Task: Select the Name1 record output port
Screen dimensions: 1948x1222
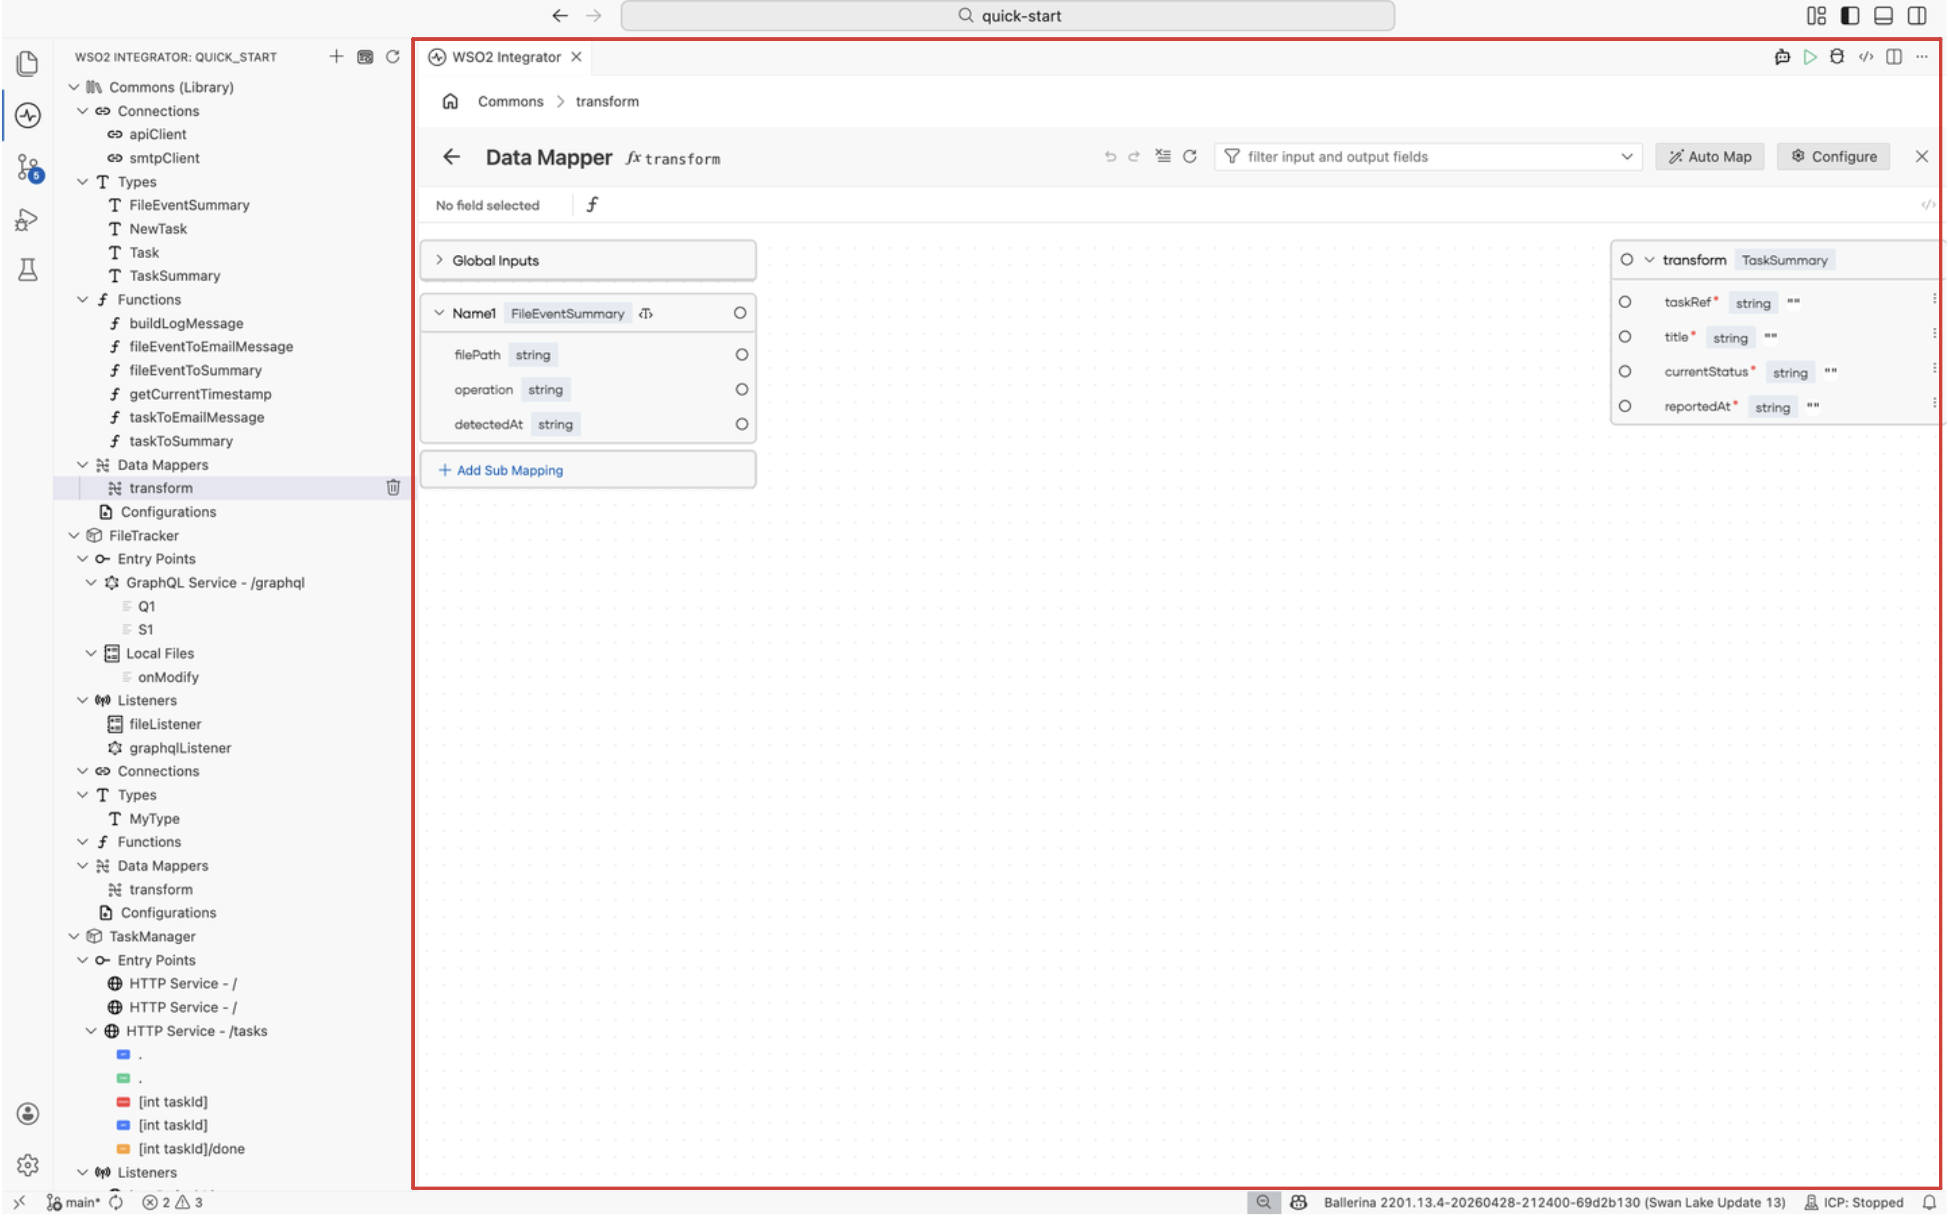Action: (x=740, y=313)
